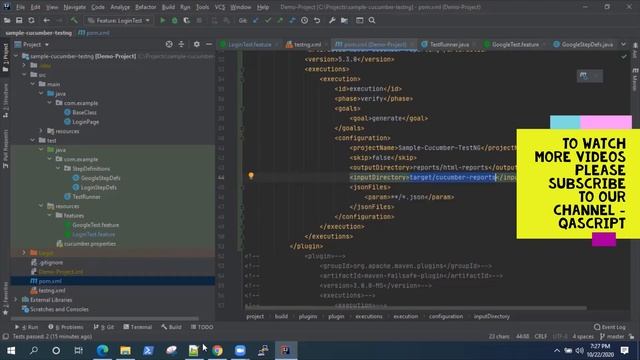640x360 pixels.
Task: Click the Debug bug icon
Action: [x=175, y=20]
